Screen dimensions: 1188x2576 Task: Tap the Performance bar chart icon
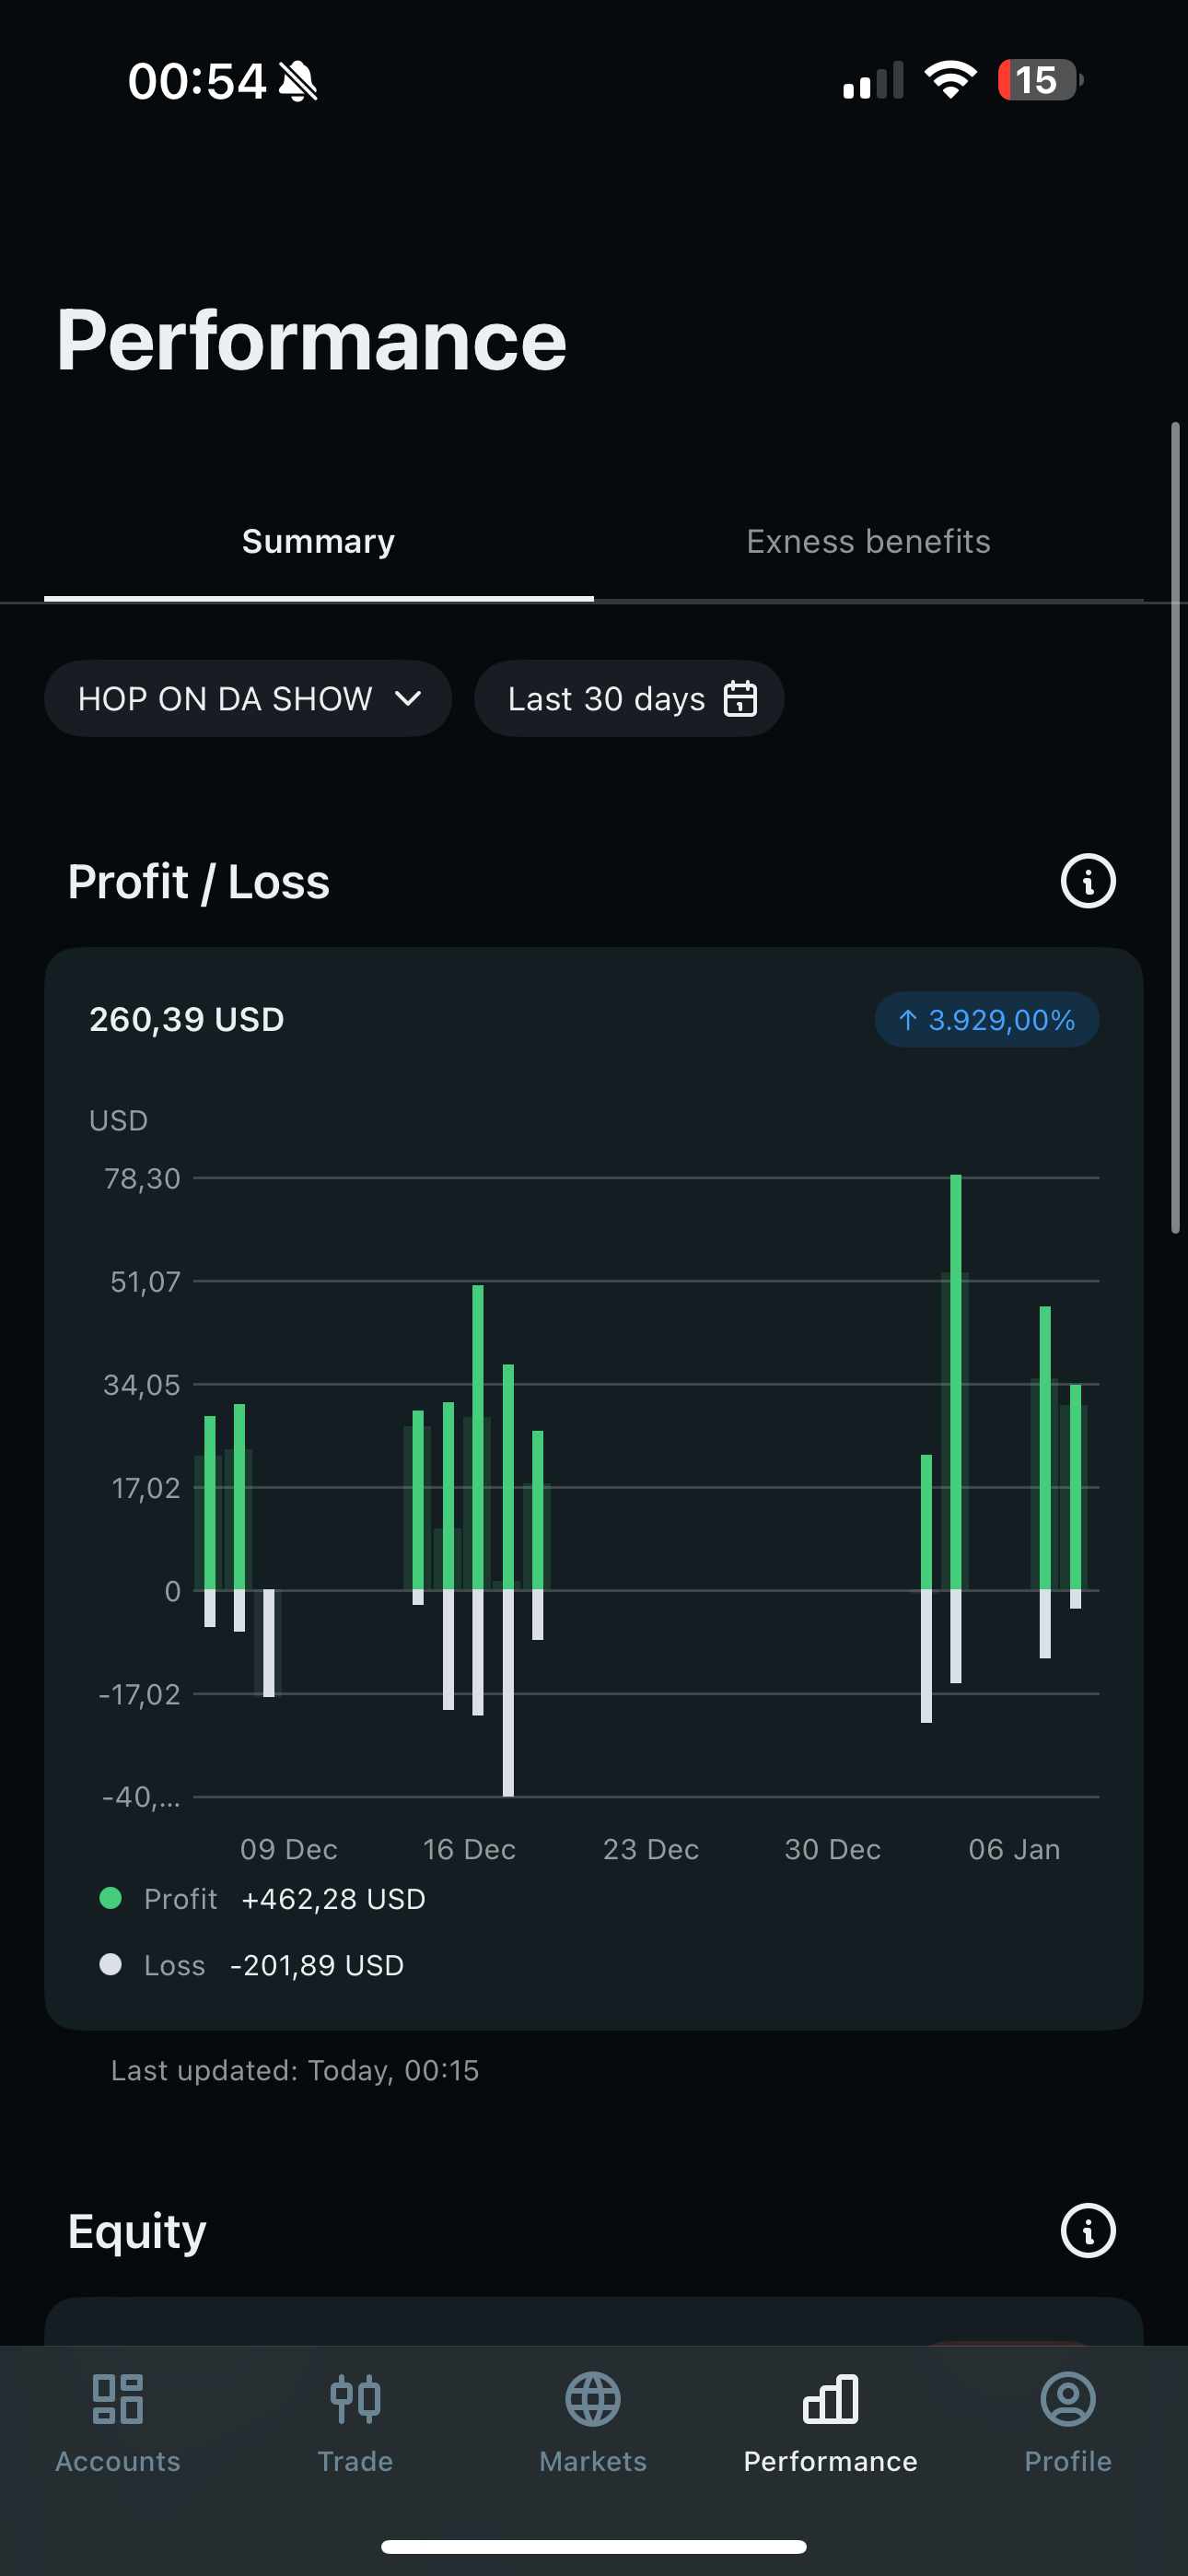pos(830,2399)
